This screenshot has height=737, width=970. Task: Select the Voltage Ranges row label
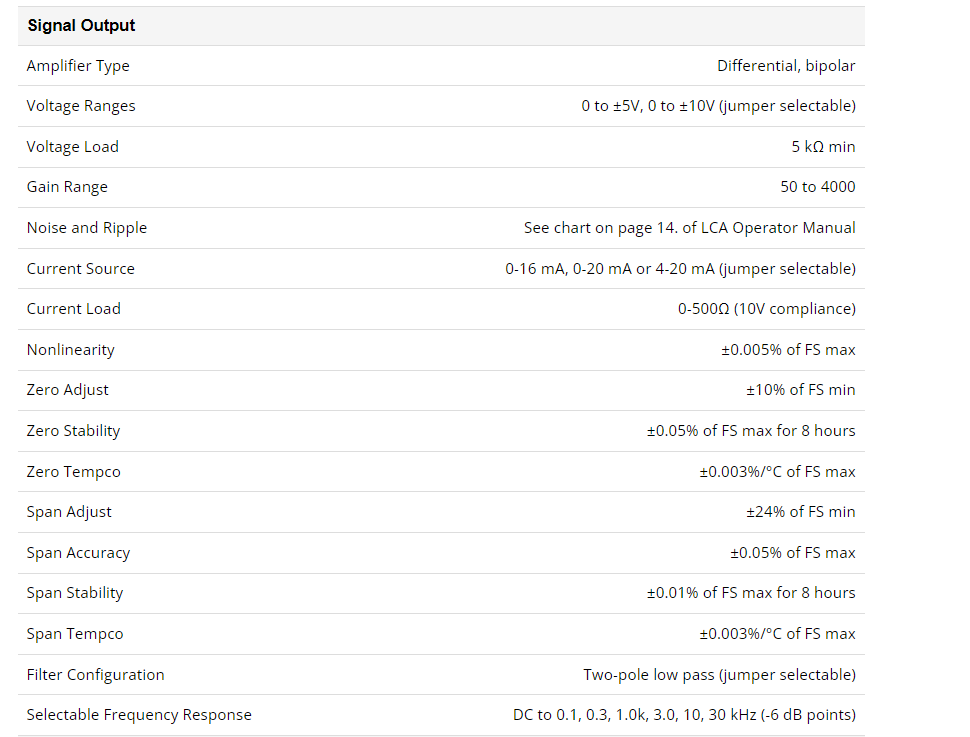pos(80,106)
